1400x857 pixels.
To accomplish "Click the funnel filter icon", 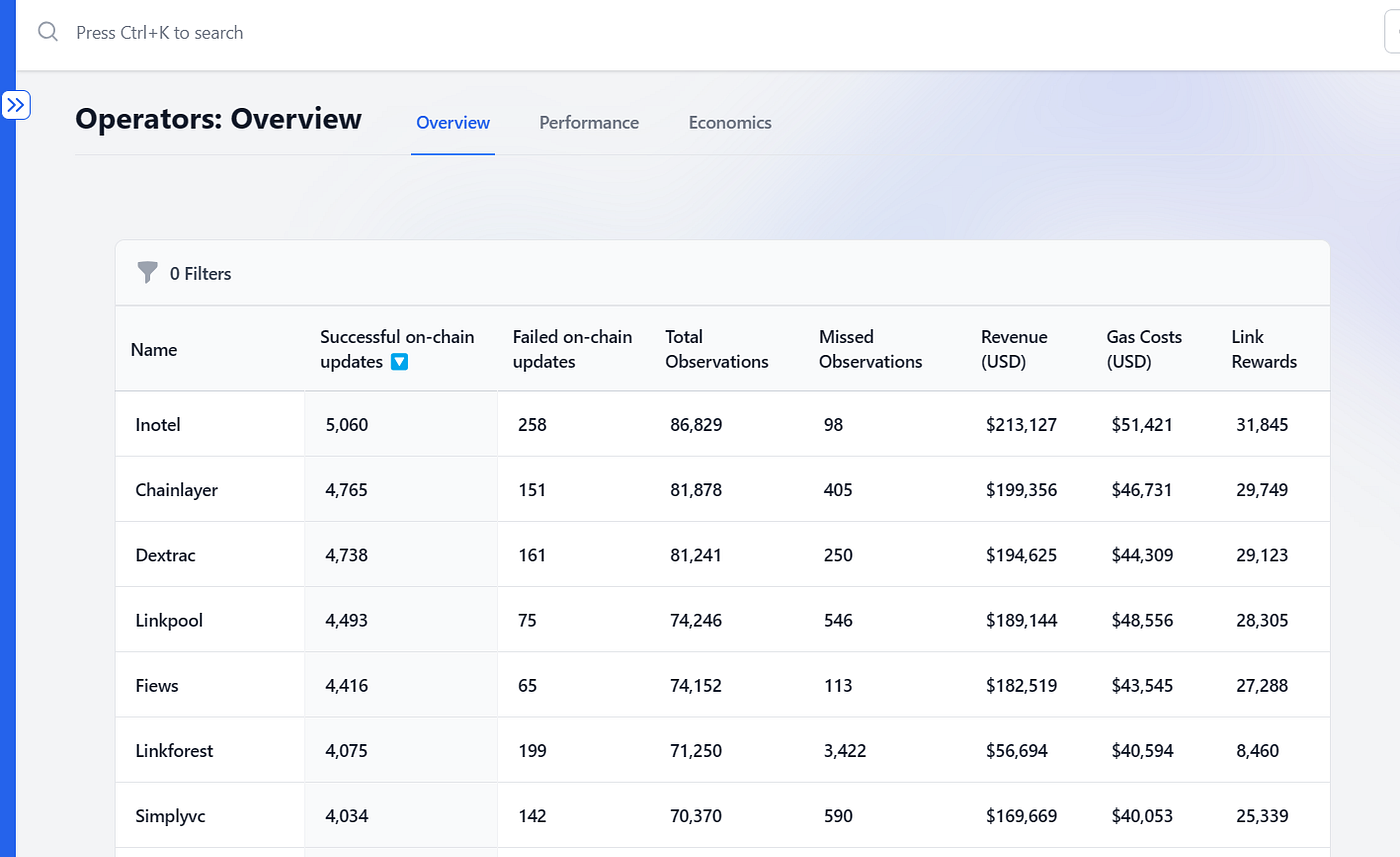I will (x=148, y=273).
